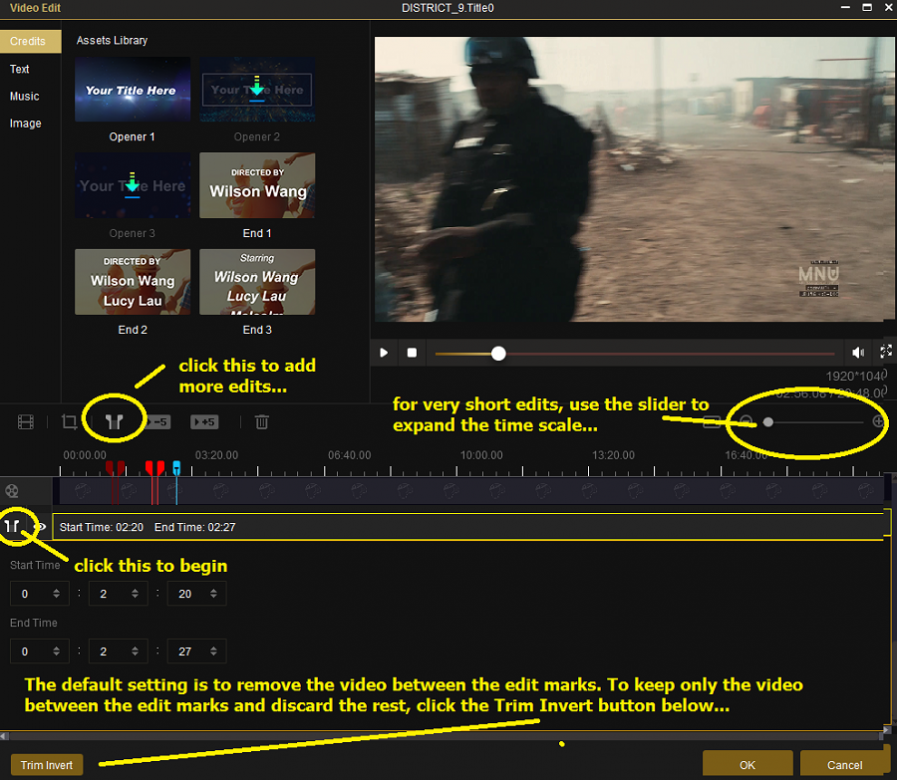Zoom out the timeline with minus icon
The image size is (897, 780).
[746, 422]
